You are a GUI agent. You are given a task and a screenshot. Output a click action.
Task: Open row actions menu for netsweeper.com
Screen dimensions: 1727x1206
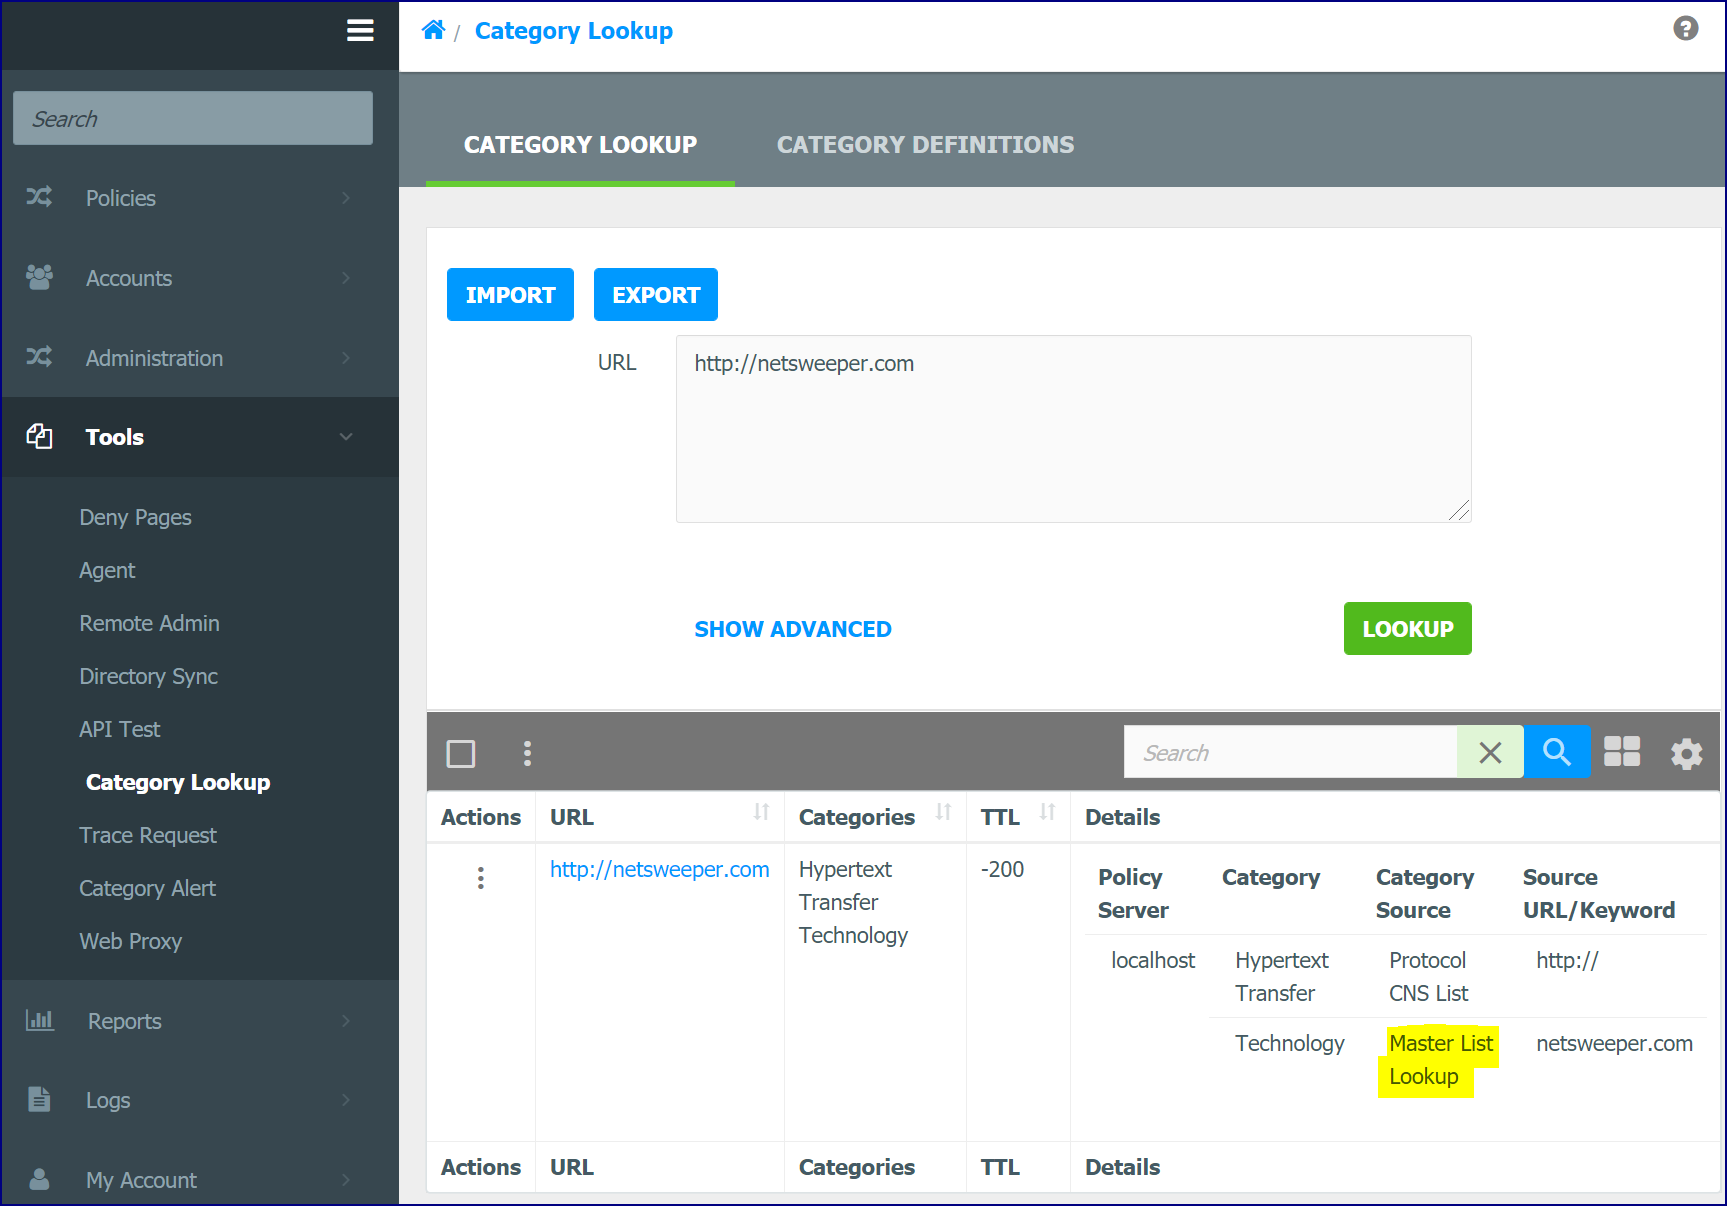pos(481,878)
